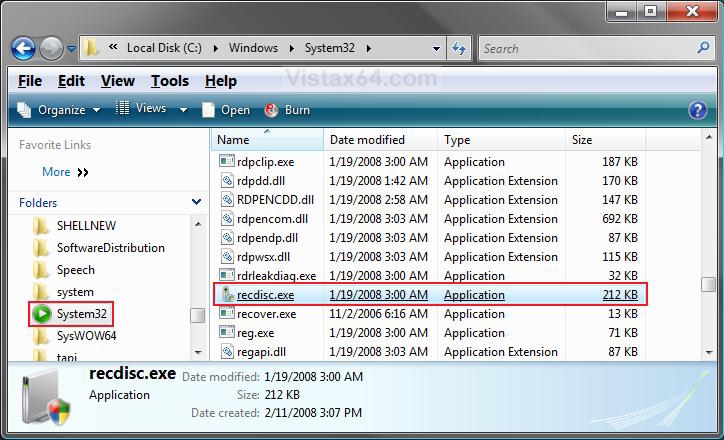Select regapi.dll file icon

[226, 351]
